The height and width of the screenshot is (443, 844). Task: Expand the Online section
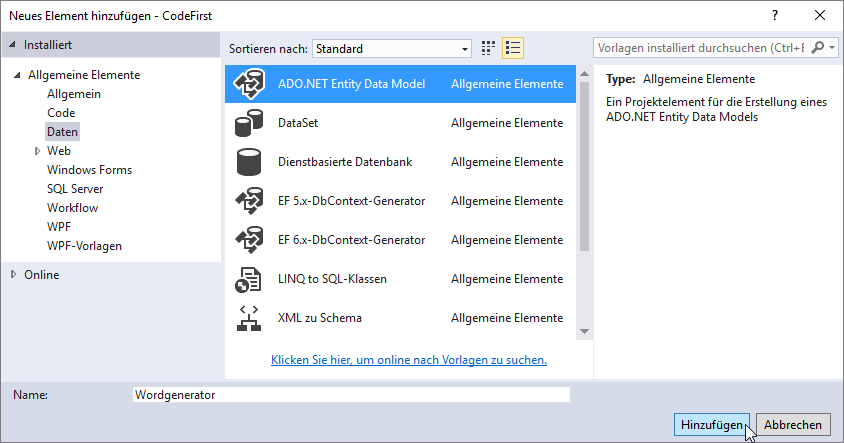[x=13, y=275]
